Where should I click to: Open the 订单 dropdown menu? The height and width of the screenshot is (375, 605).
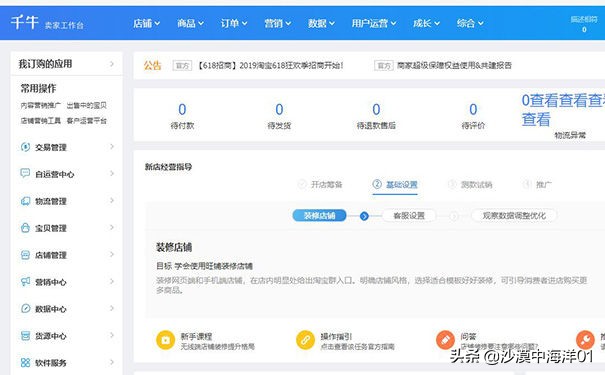click(234, 23)
